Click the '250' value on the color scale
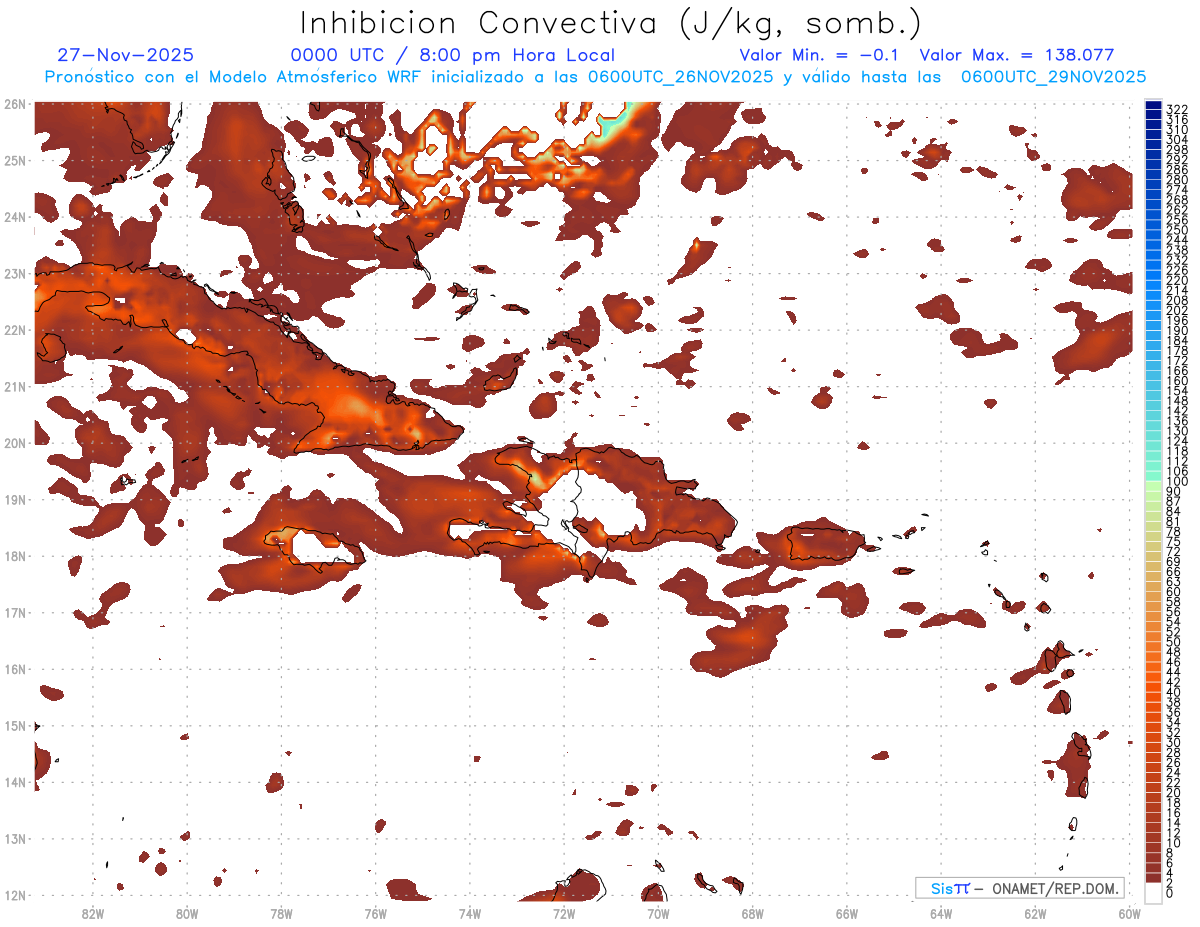The height and width of the screenshot is (927, 1200). [1177, 231]
